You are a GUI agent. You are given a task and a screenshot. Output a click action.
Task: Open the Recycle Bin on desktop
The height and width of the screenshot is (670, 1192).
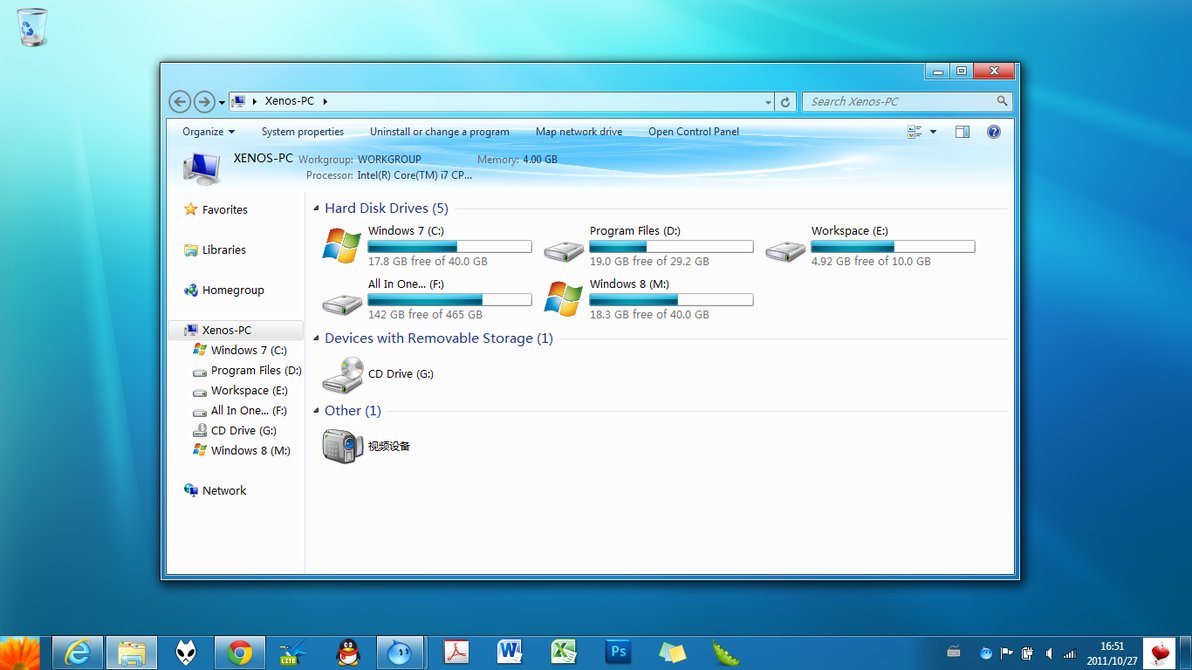tap(32, 27)
